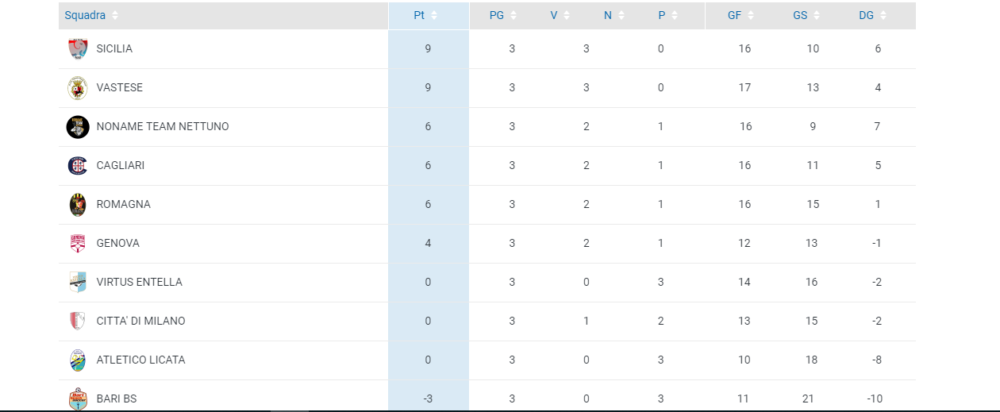Open the Atletico Licata logo

[x=77, y=360]
